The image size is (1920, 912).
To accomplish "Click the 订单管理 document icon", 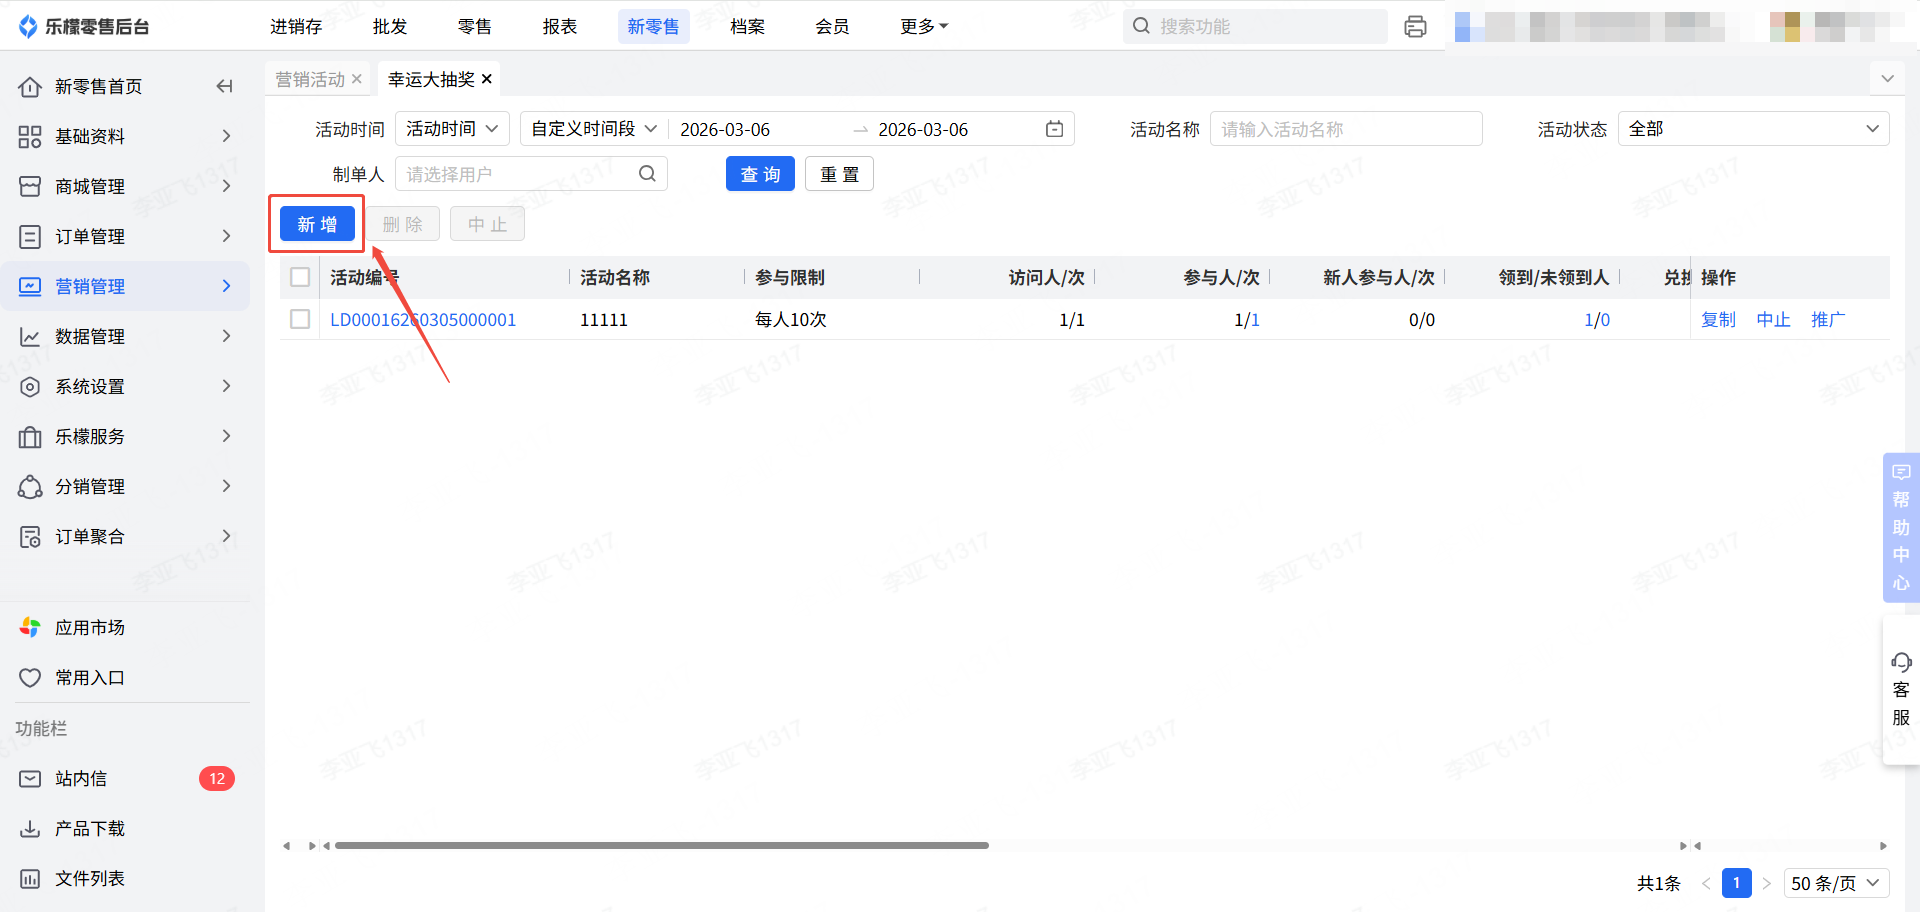I will tap(30, 237).
